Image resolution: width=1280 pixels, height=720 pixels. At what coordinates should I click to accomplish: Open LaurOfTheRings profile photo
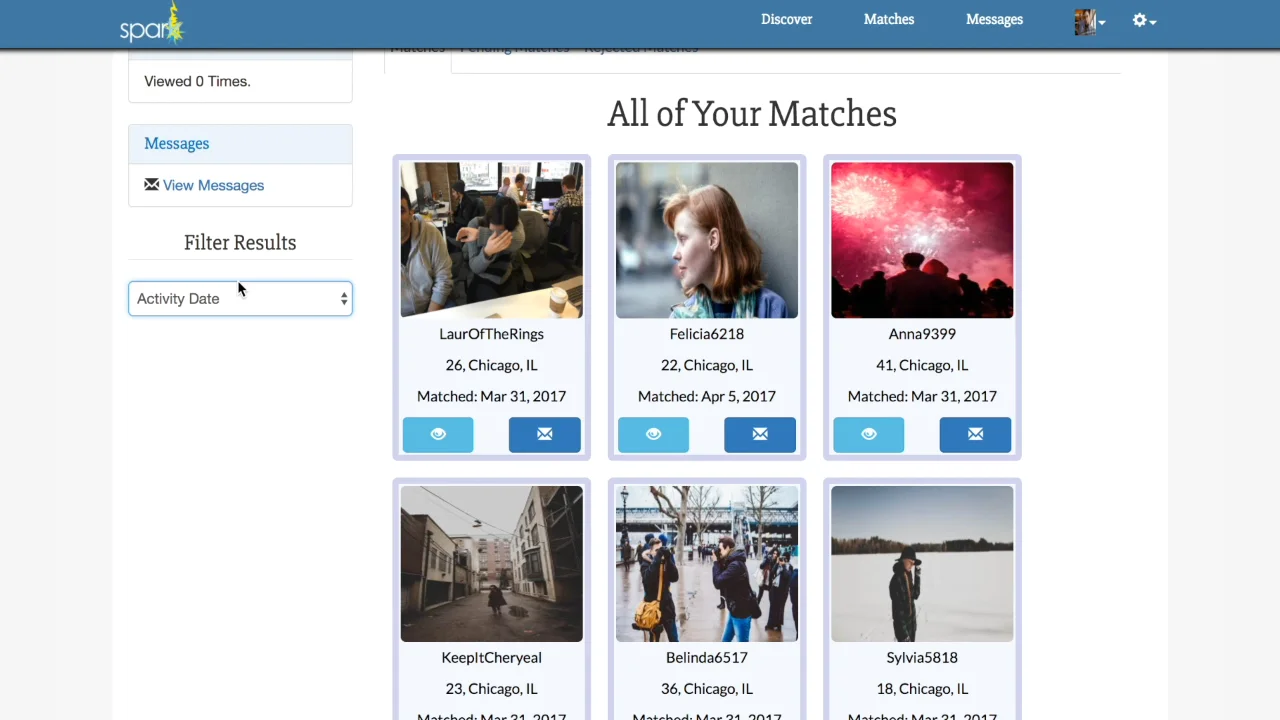click(x=491, y=240)
